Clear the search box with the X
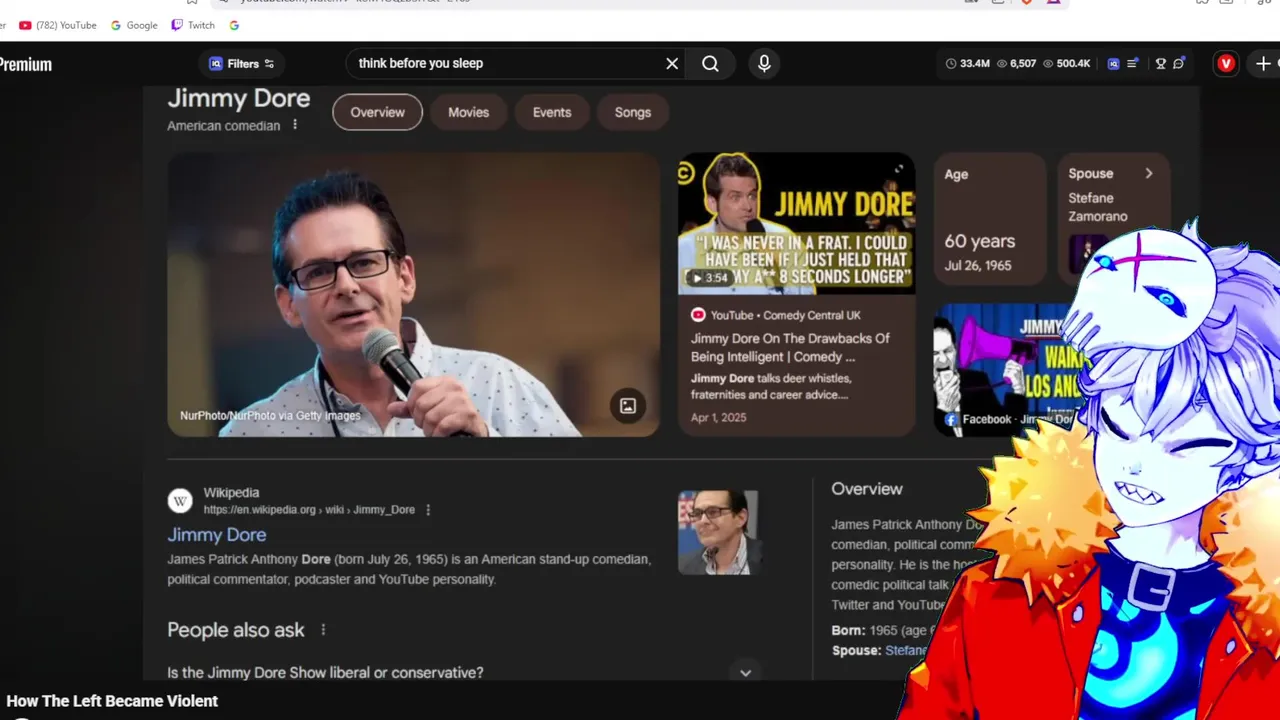 [672, 63]
